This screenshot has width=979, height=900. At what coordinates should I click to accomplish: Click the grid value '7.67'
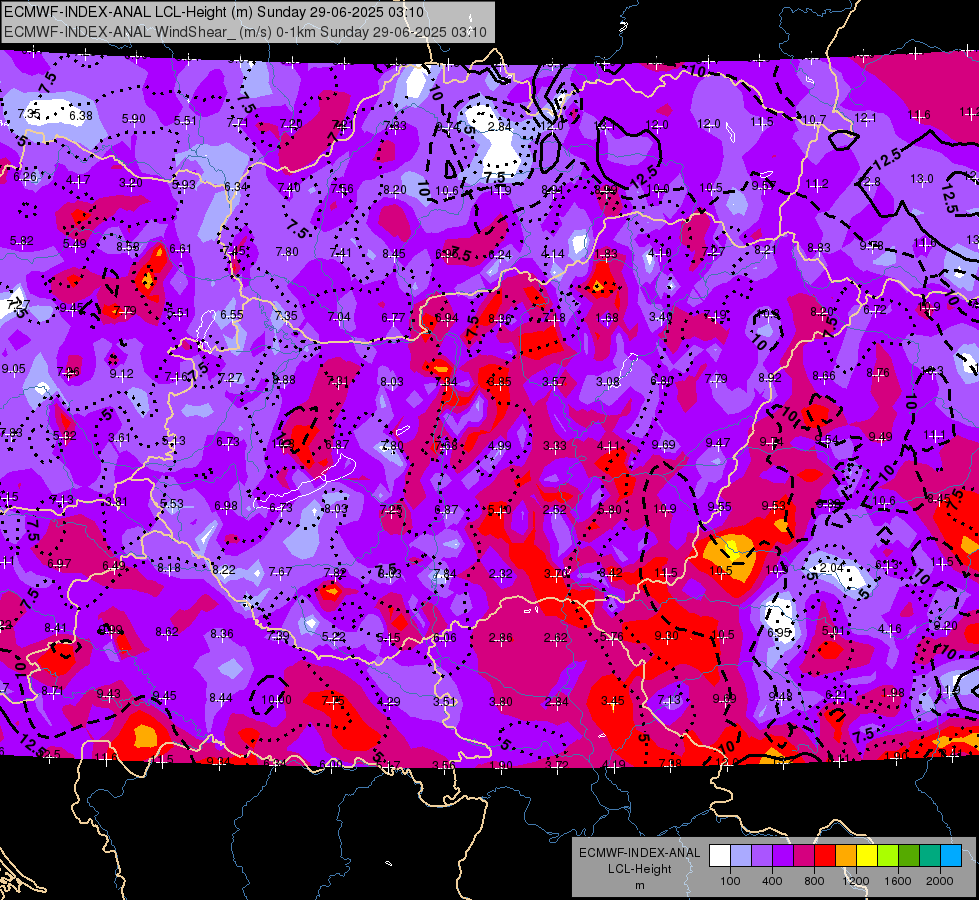(x=280, y=571)
